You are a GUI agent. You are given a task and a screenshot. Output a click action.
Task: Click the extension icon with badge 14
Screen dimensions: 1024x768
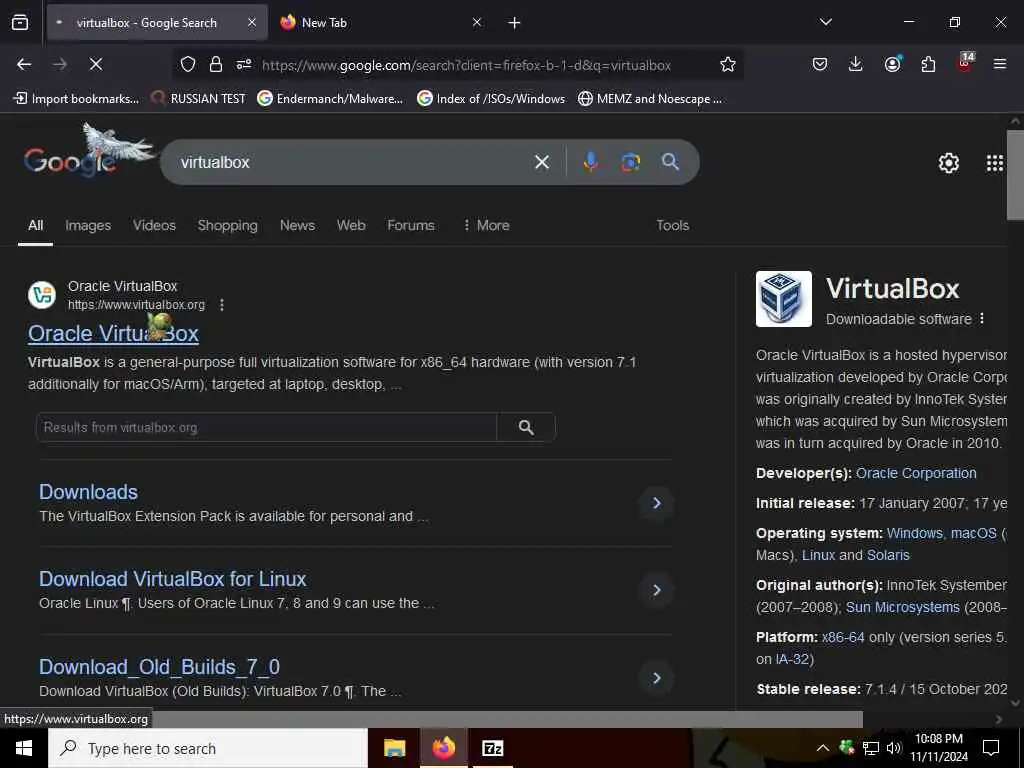965,63
